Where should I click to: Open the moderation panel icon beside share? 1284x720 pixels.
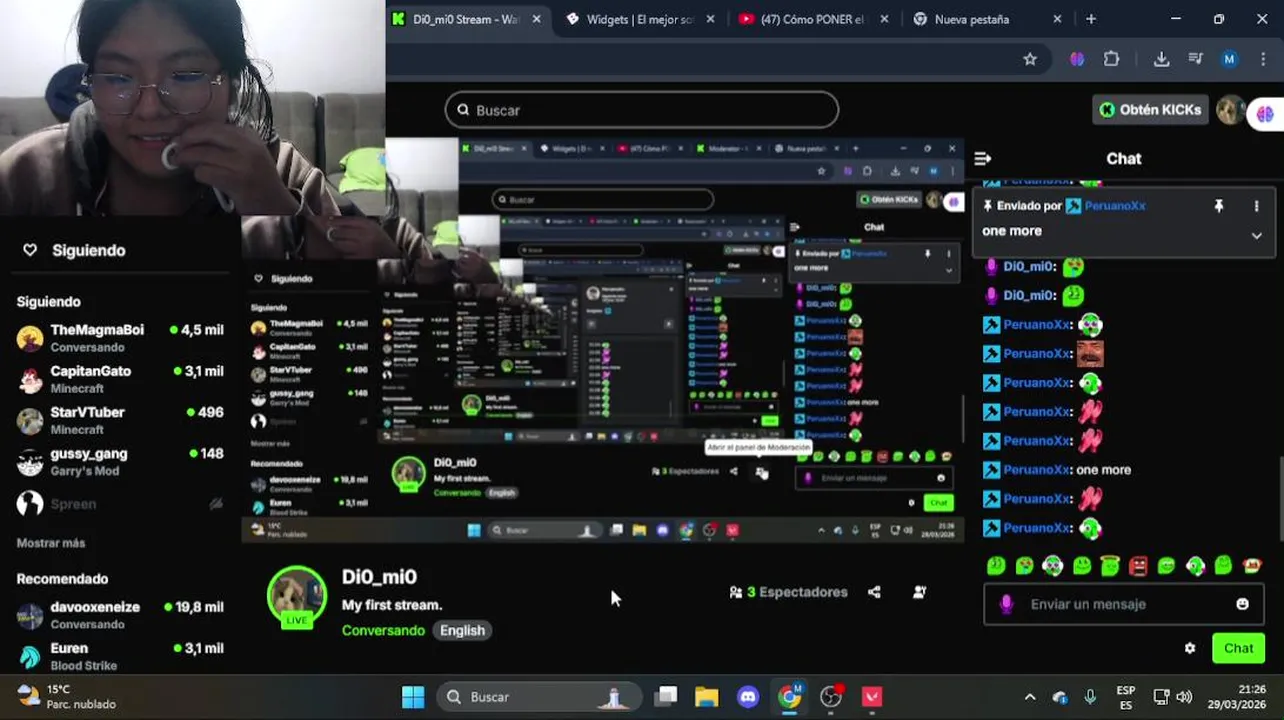(x=919, y=592)
